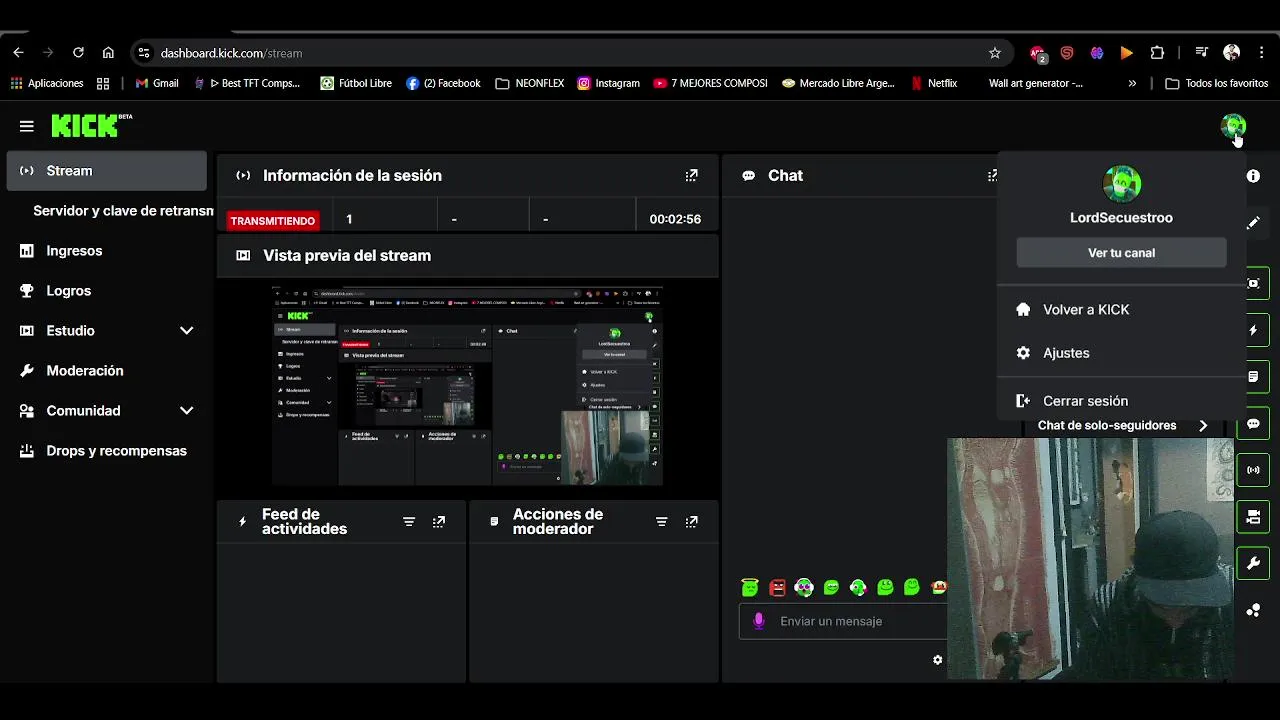
Task: Toggle the chat bubble panel button
Action: pyautogui.click(x=1253, y=423)
